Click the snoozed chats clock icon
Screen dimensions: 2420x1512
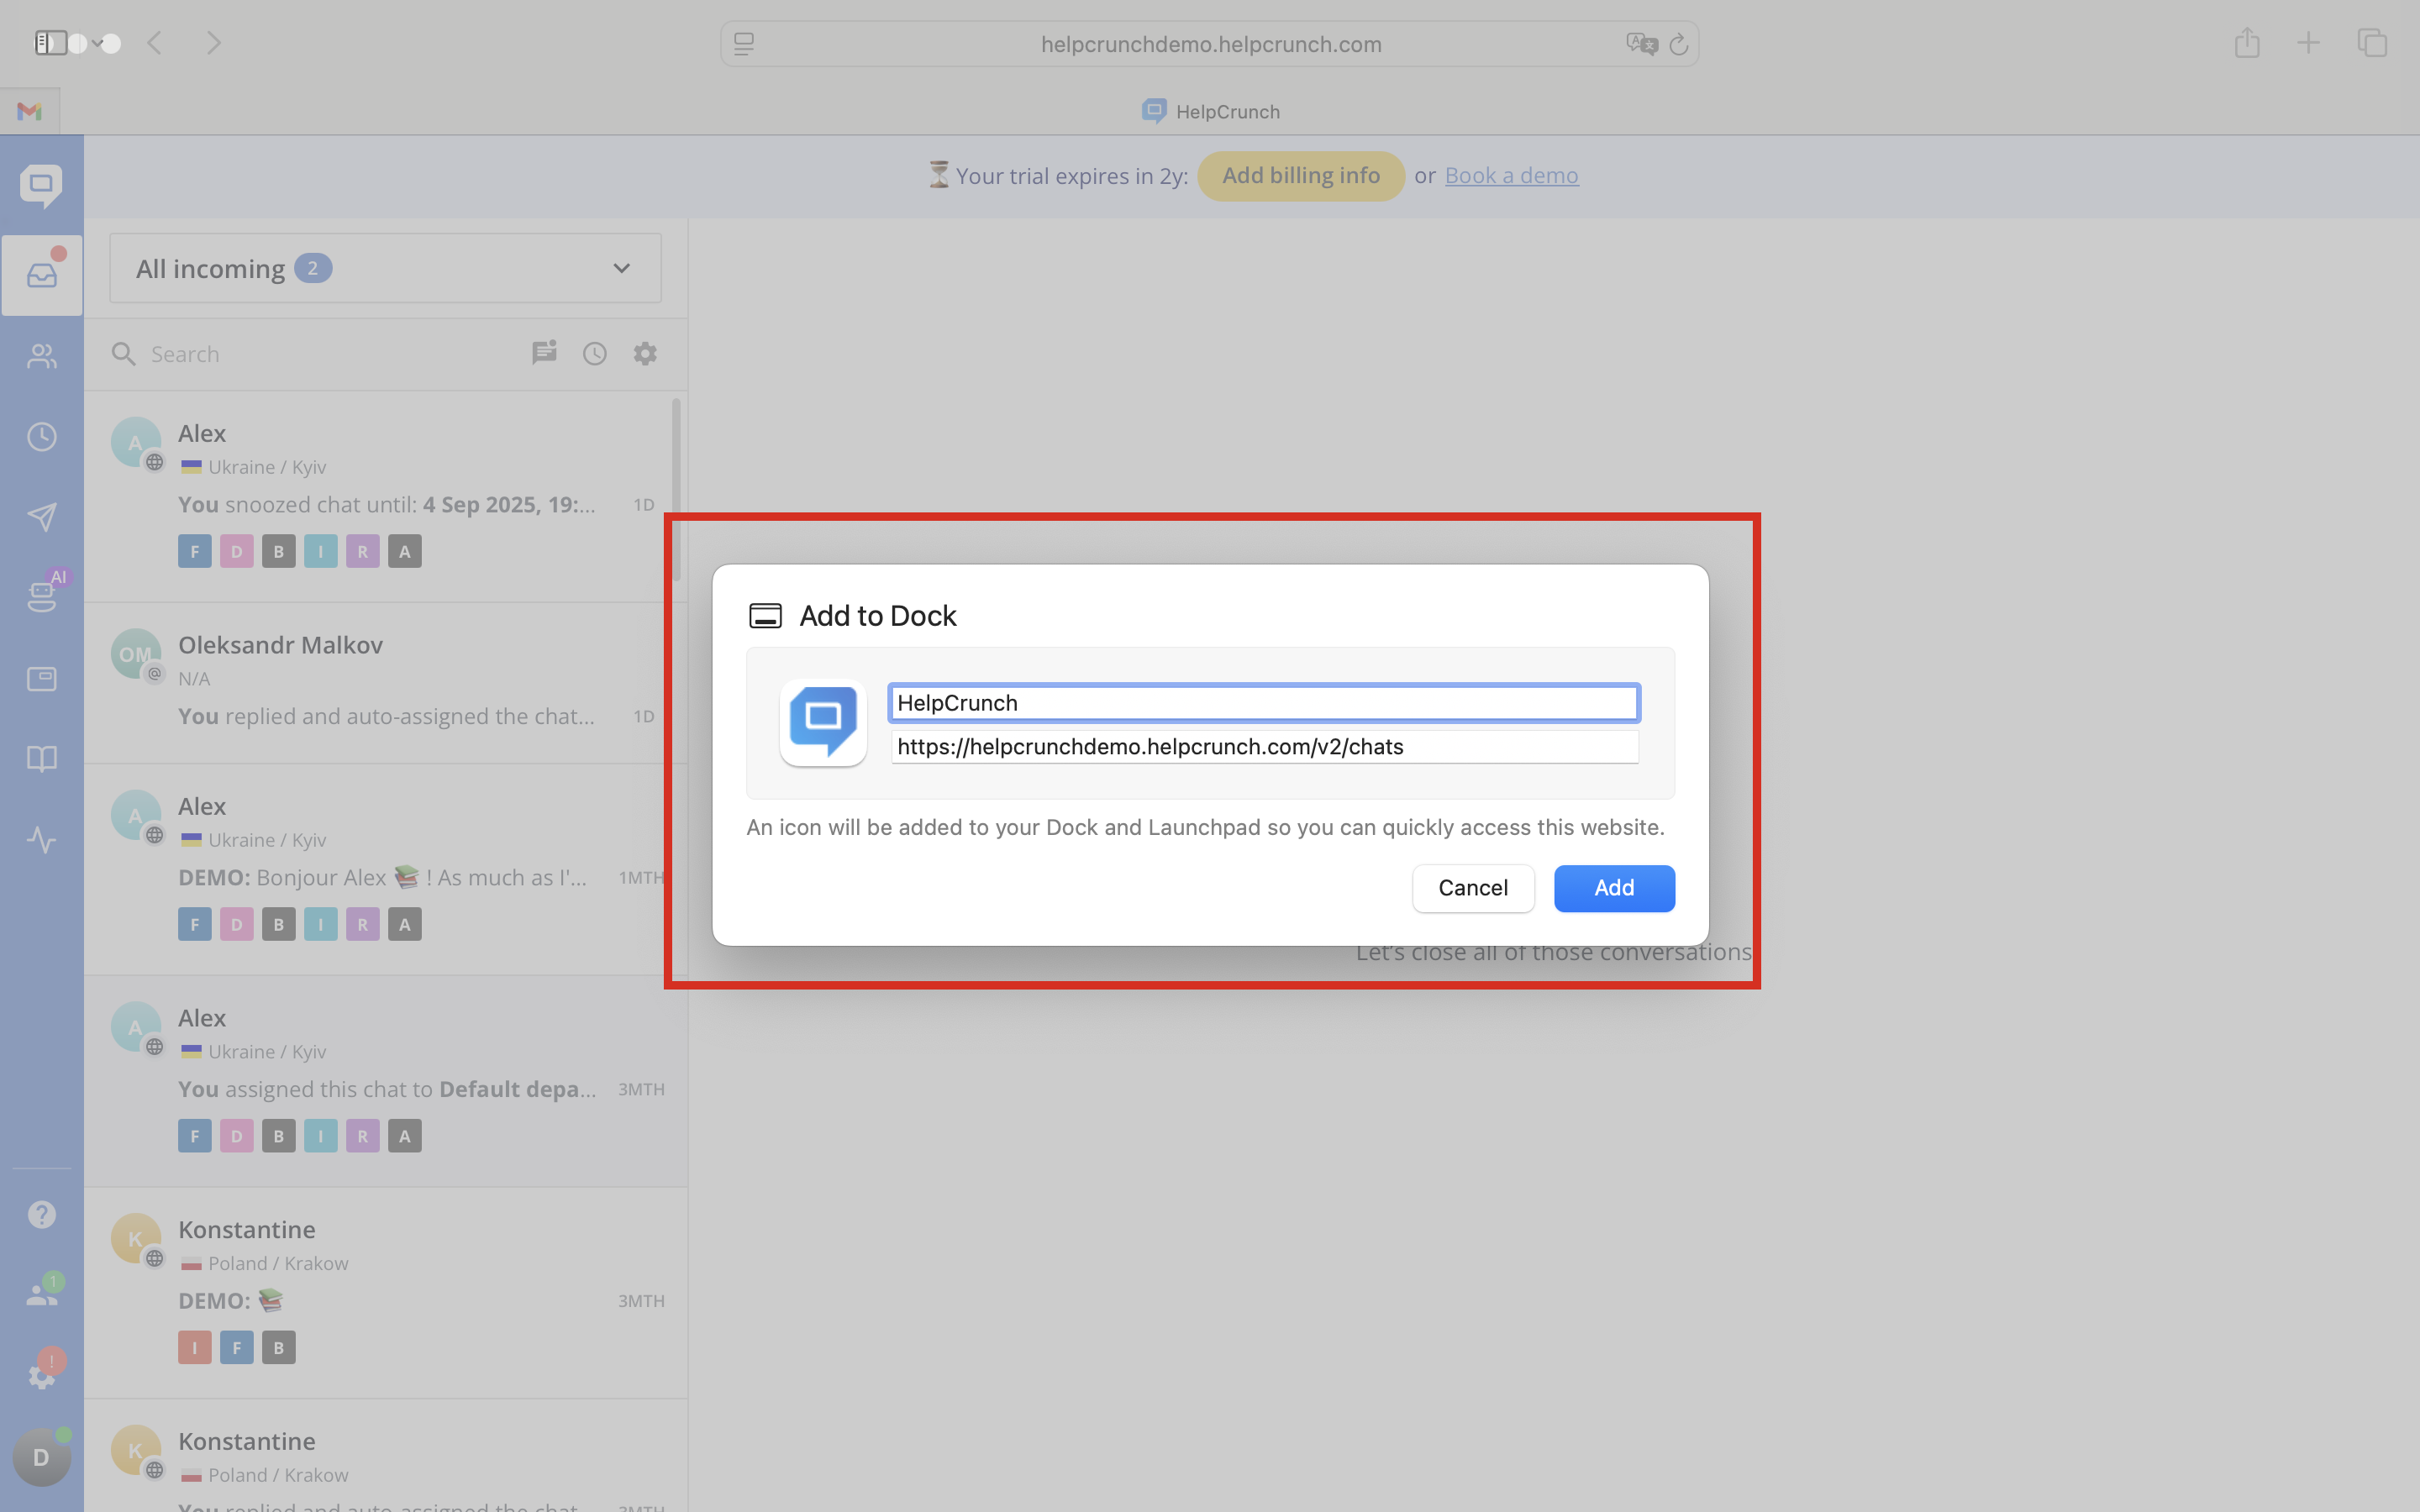tap(595, 353)
